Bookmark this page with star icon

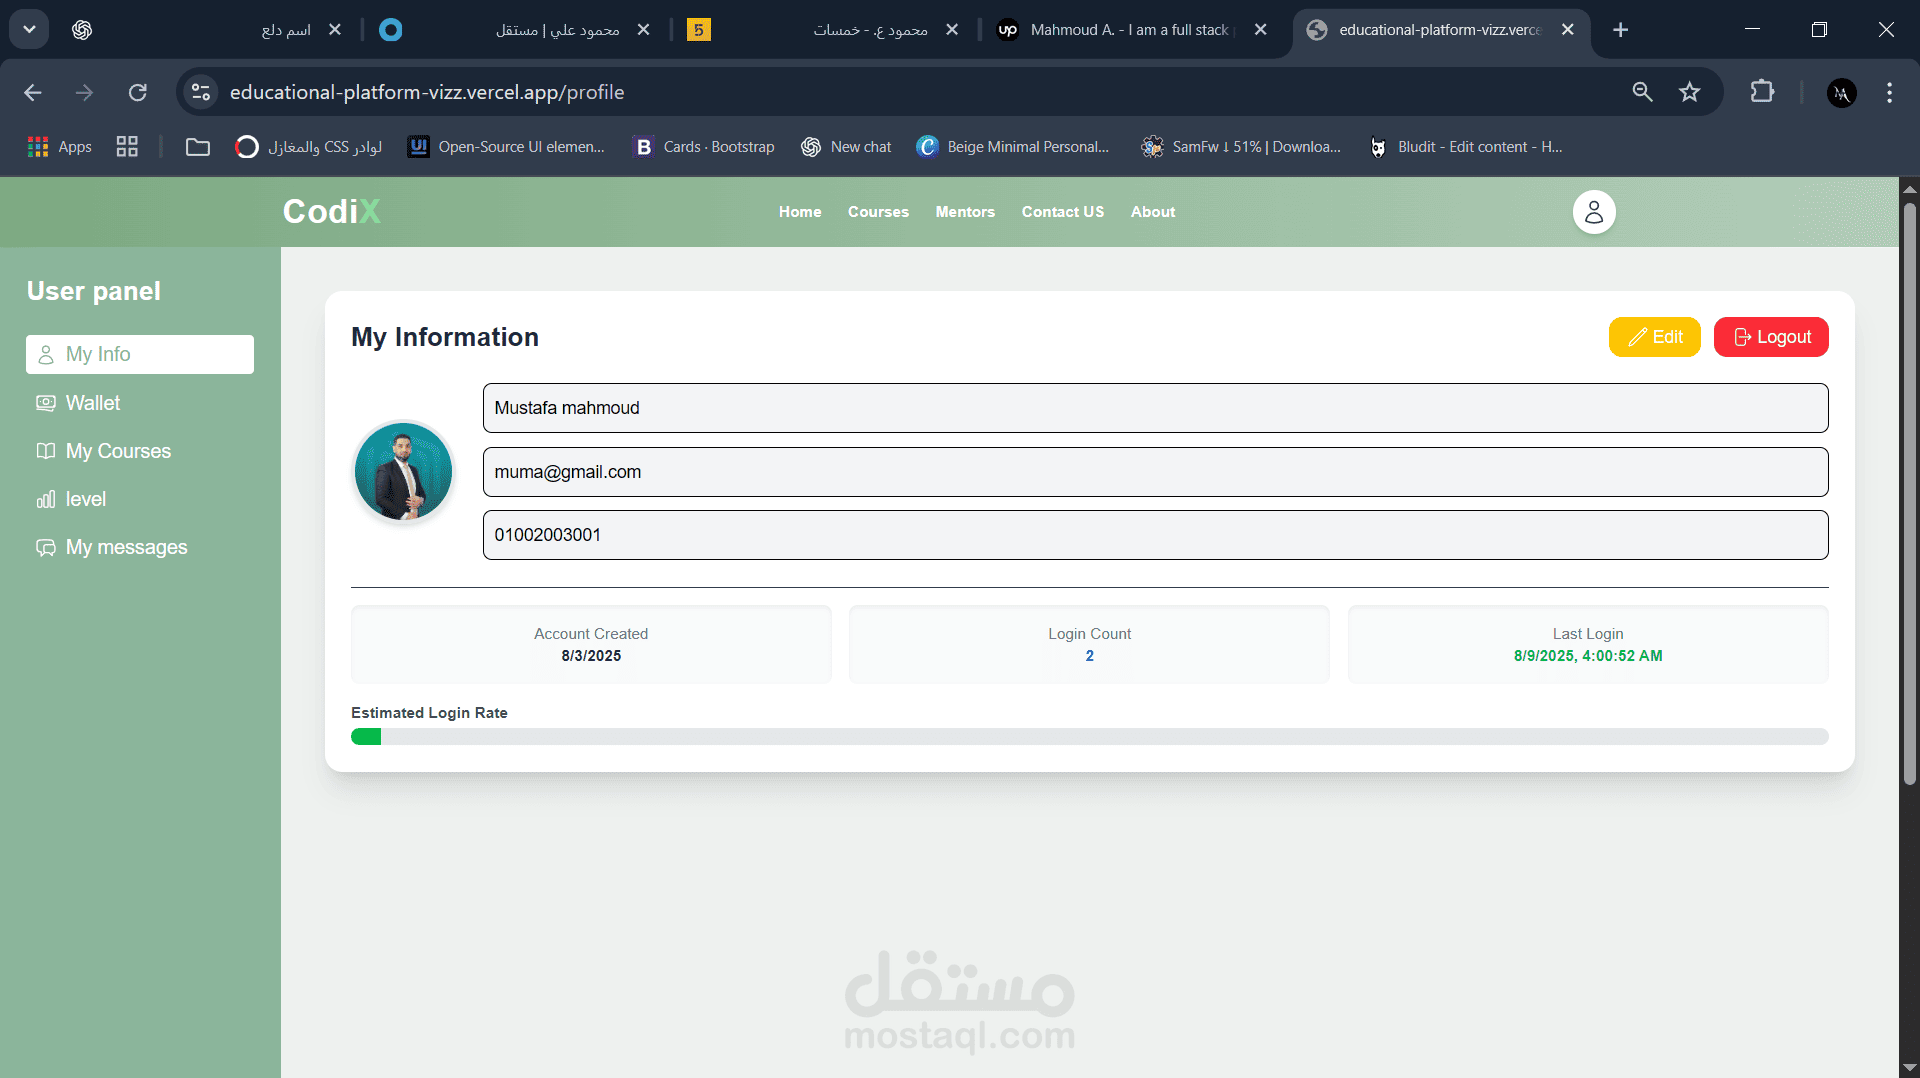(x=1690, y=92)
